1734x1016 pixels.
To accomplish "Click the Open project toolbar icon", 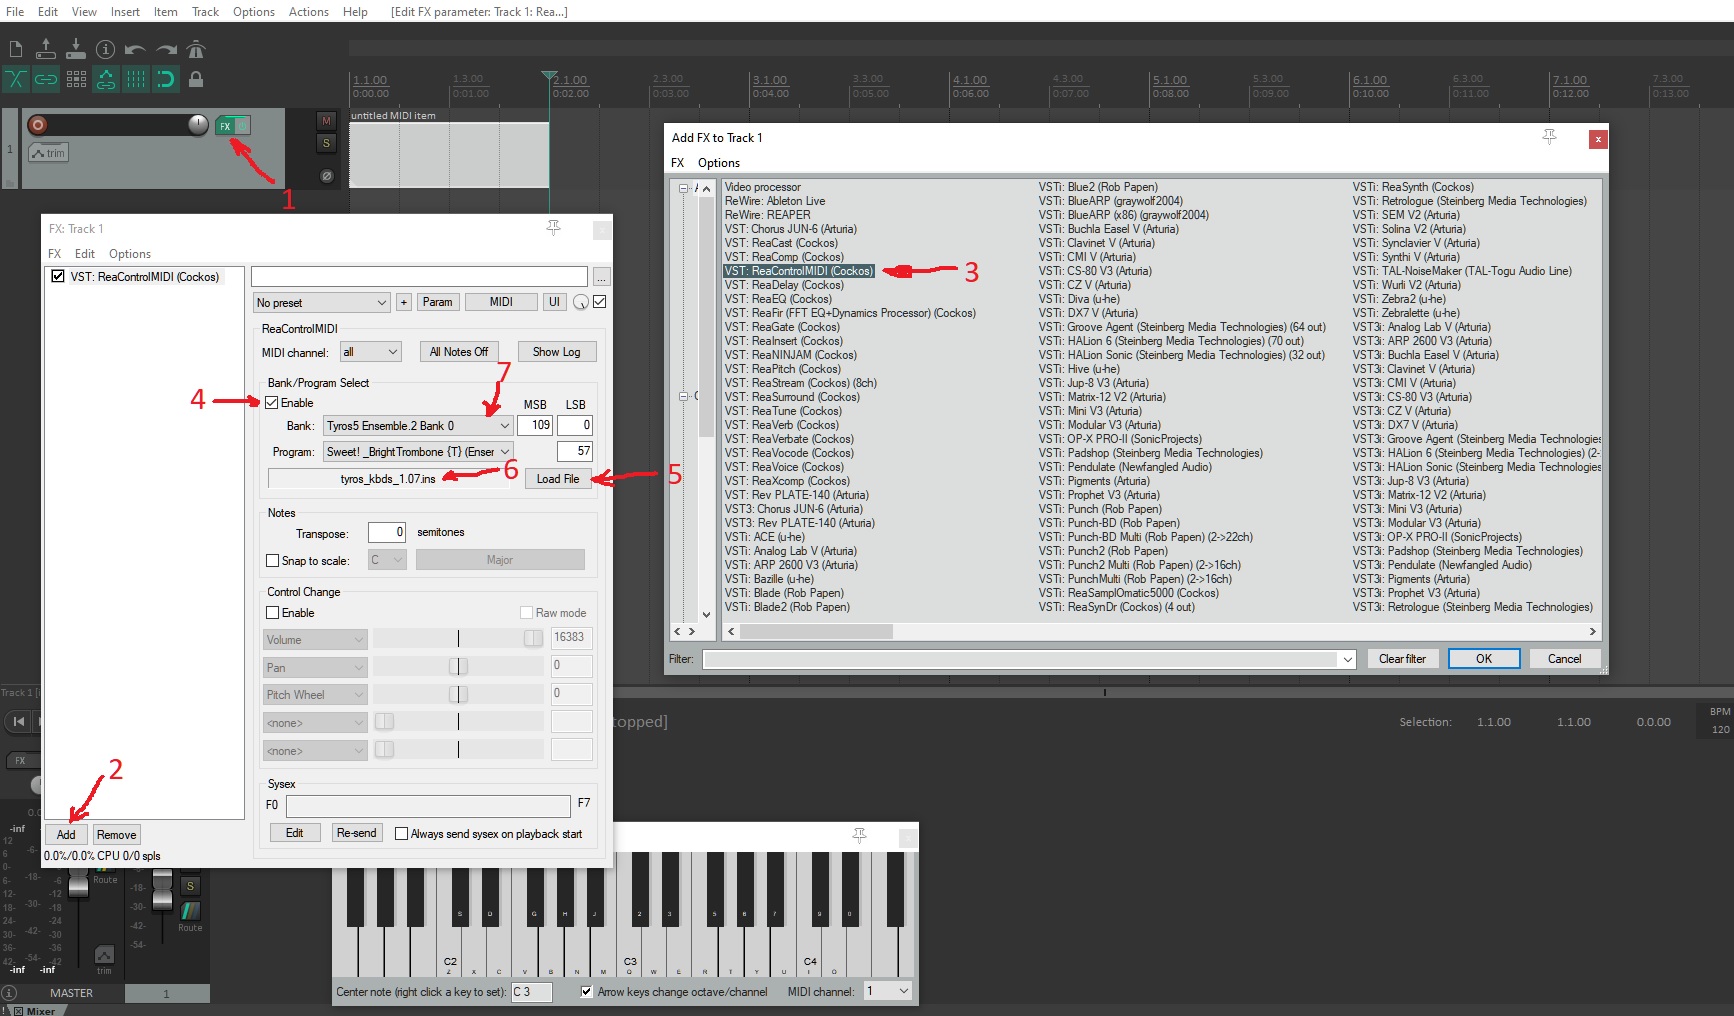I will coord(45,49).
